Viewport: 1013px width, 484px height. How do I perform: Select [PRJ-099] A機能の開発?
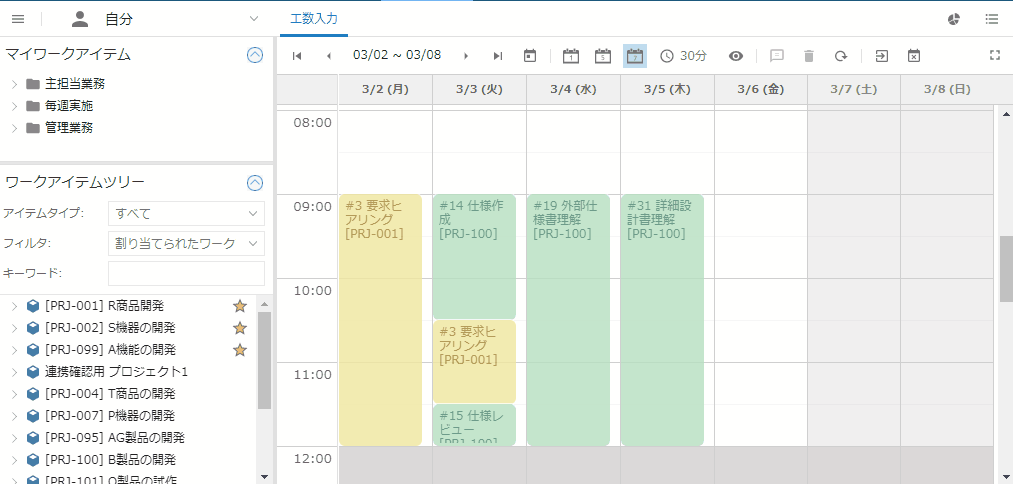110,350
